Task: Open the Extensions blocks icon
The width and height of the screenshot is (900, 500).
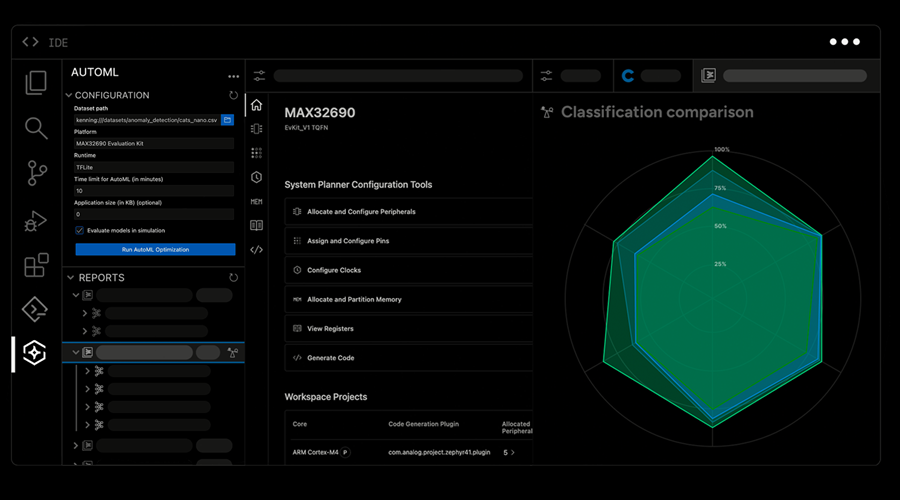Action: (x=36, y=265)
